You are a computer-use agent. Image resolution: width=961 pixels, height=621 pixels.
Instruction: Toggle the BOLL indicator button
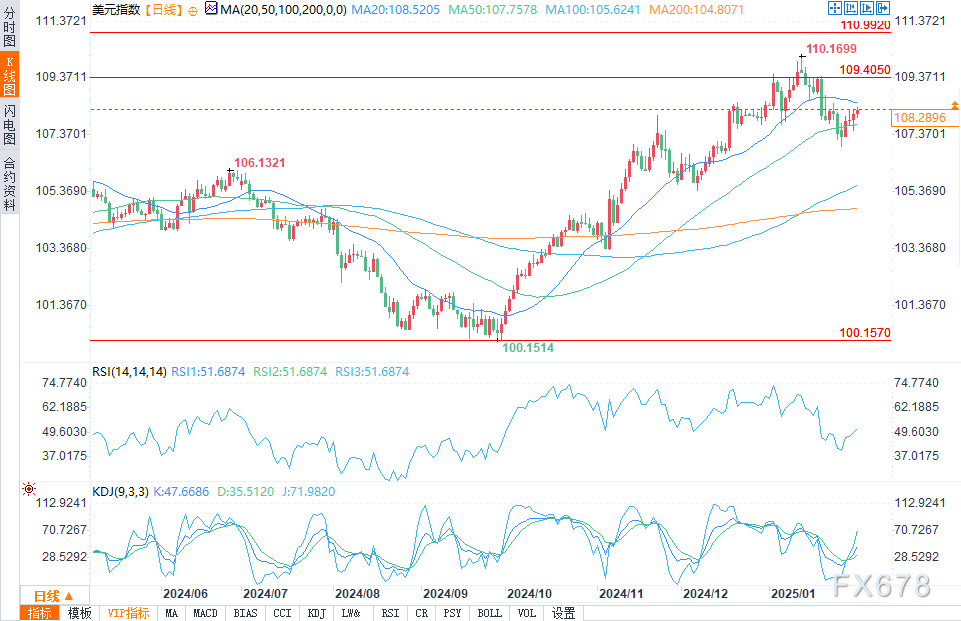point(490,613)
